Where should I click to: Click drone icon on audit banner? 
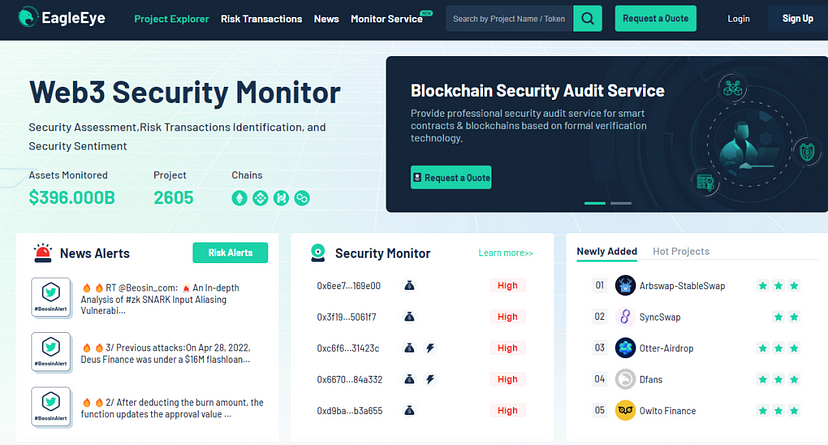pos(732,88)
